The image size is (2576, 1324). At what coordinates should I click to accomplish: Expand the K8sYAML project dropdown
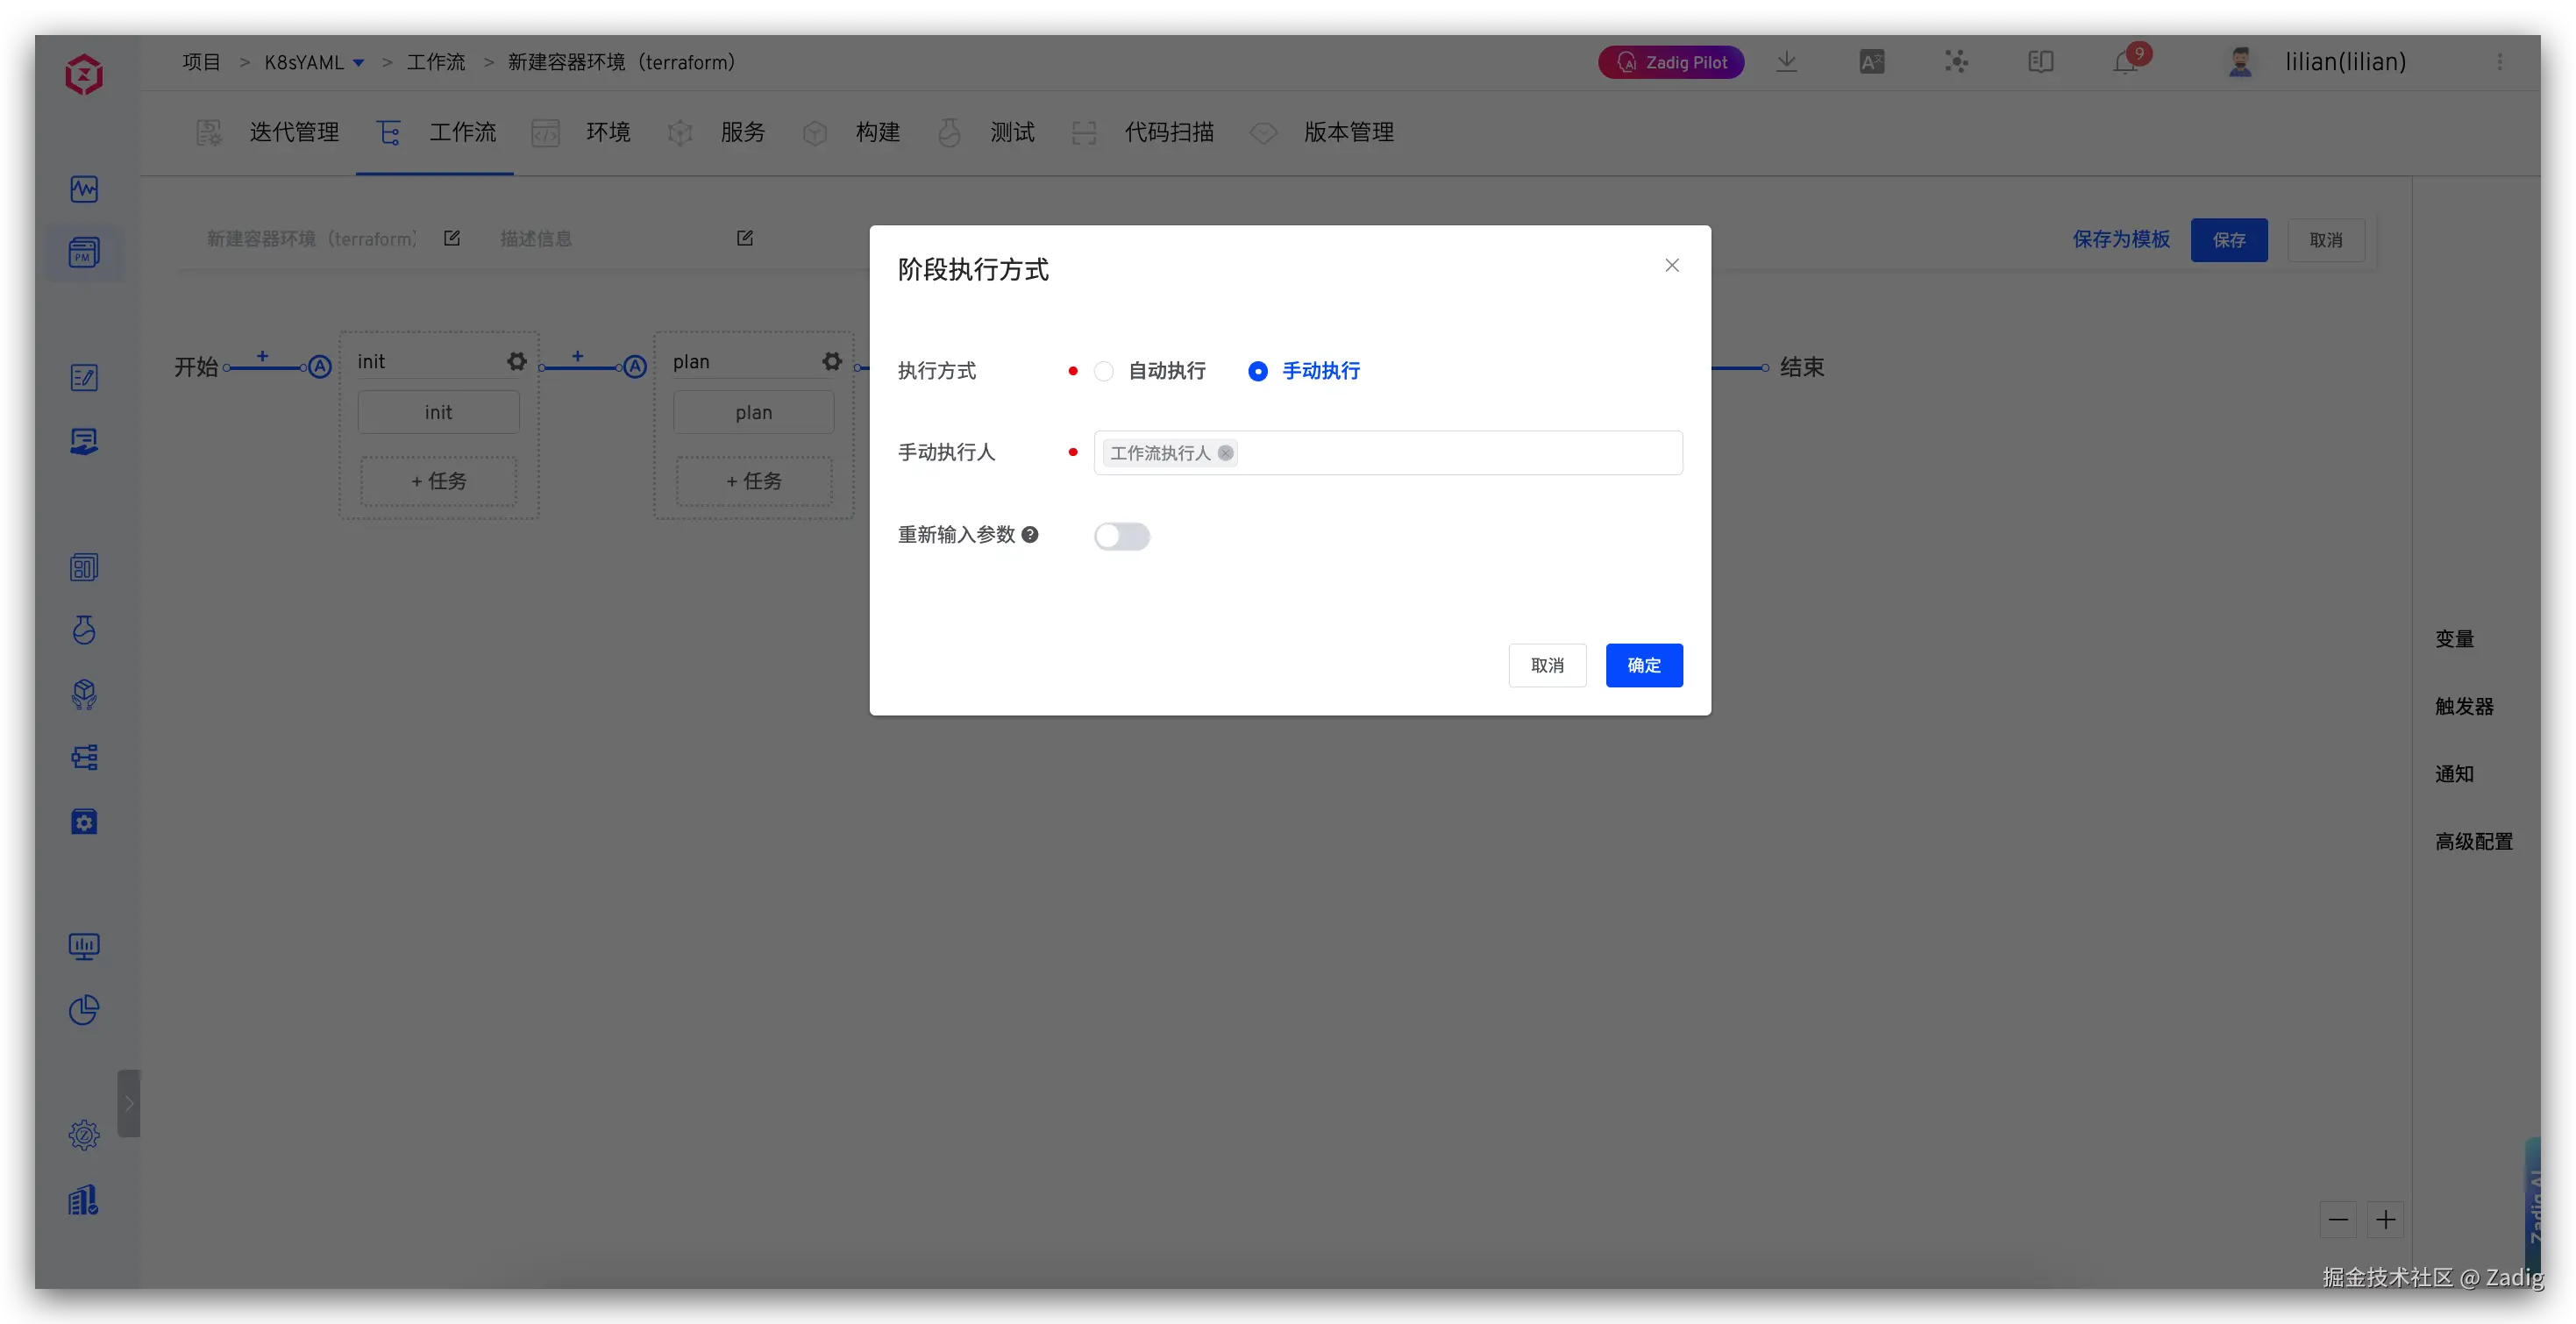pos(359,63)
